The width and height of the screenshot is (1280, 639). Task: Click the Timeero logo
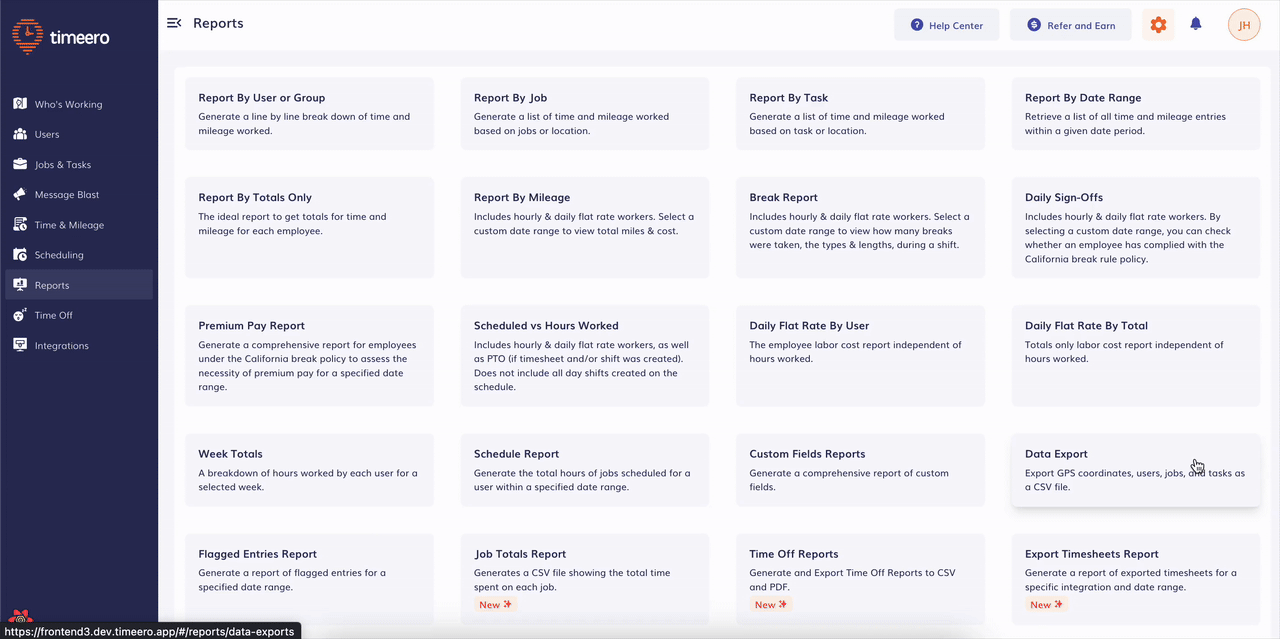tap(62, 37)
